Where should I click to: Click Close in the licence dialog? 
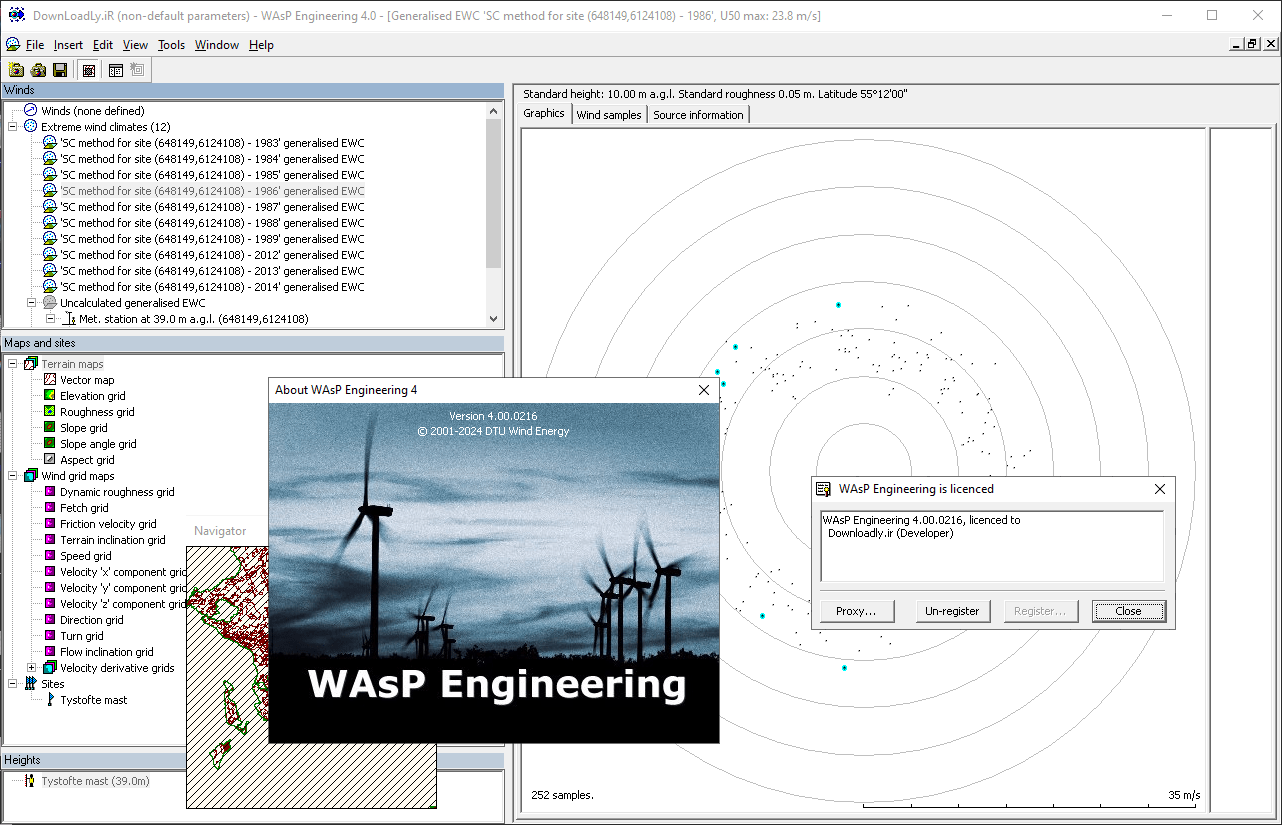click(1129, 611)
